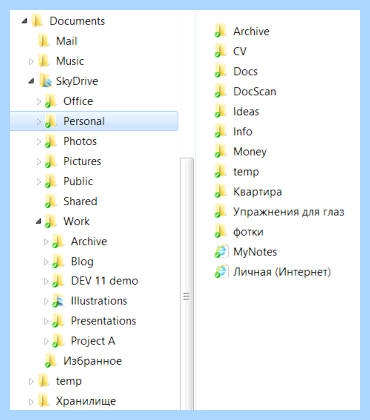This screenshot has height=420, width=370.
Task: Click the navigation pane scrollbar thumb
Action: 187,284
